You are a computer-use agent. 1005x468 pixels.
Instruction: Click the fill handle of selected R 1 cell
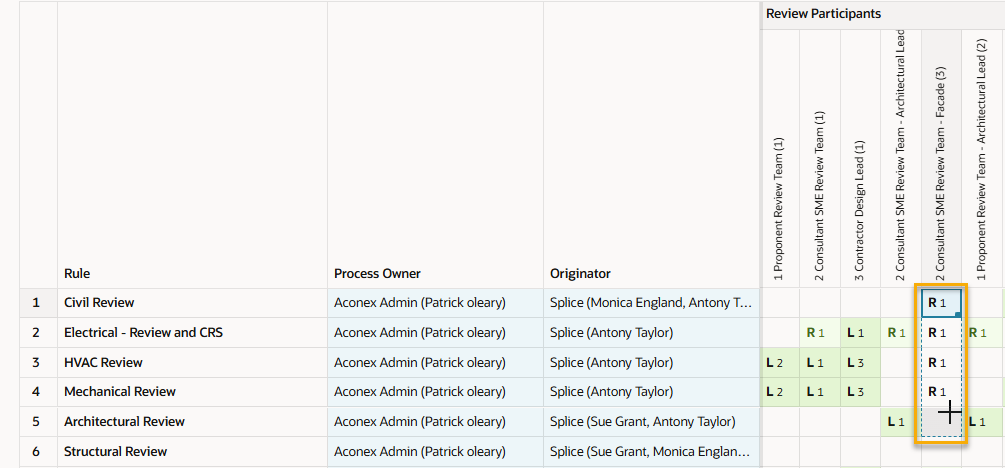coord(958,316)
